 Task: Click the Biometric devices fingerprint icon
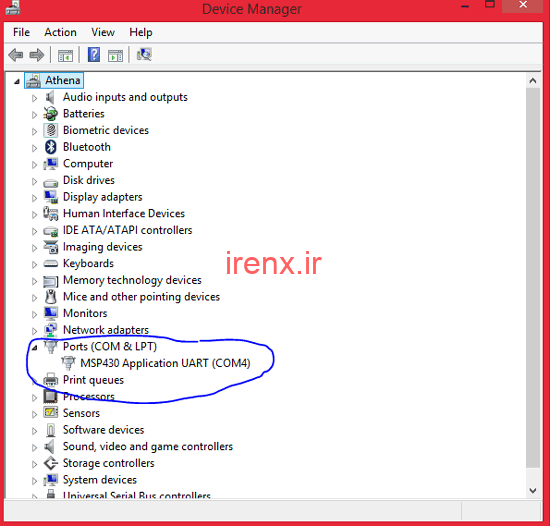pyautogui.click(x=51, y=130)
